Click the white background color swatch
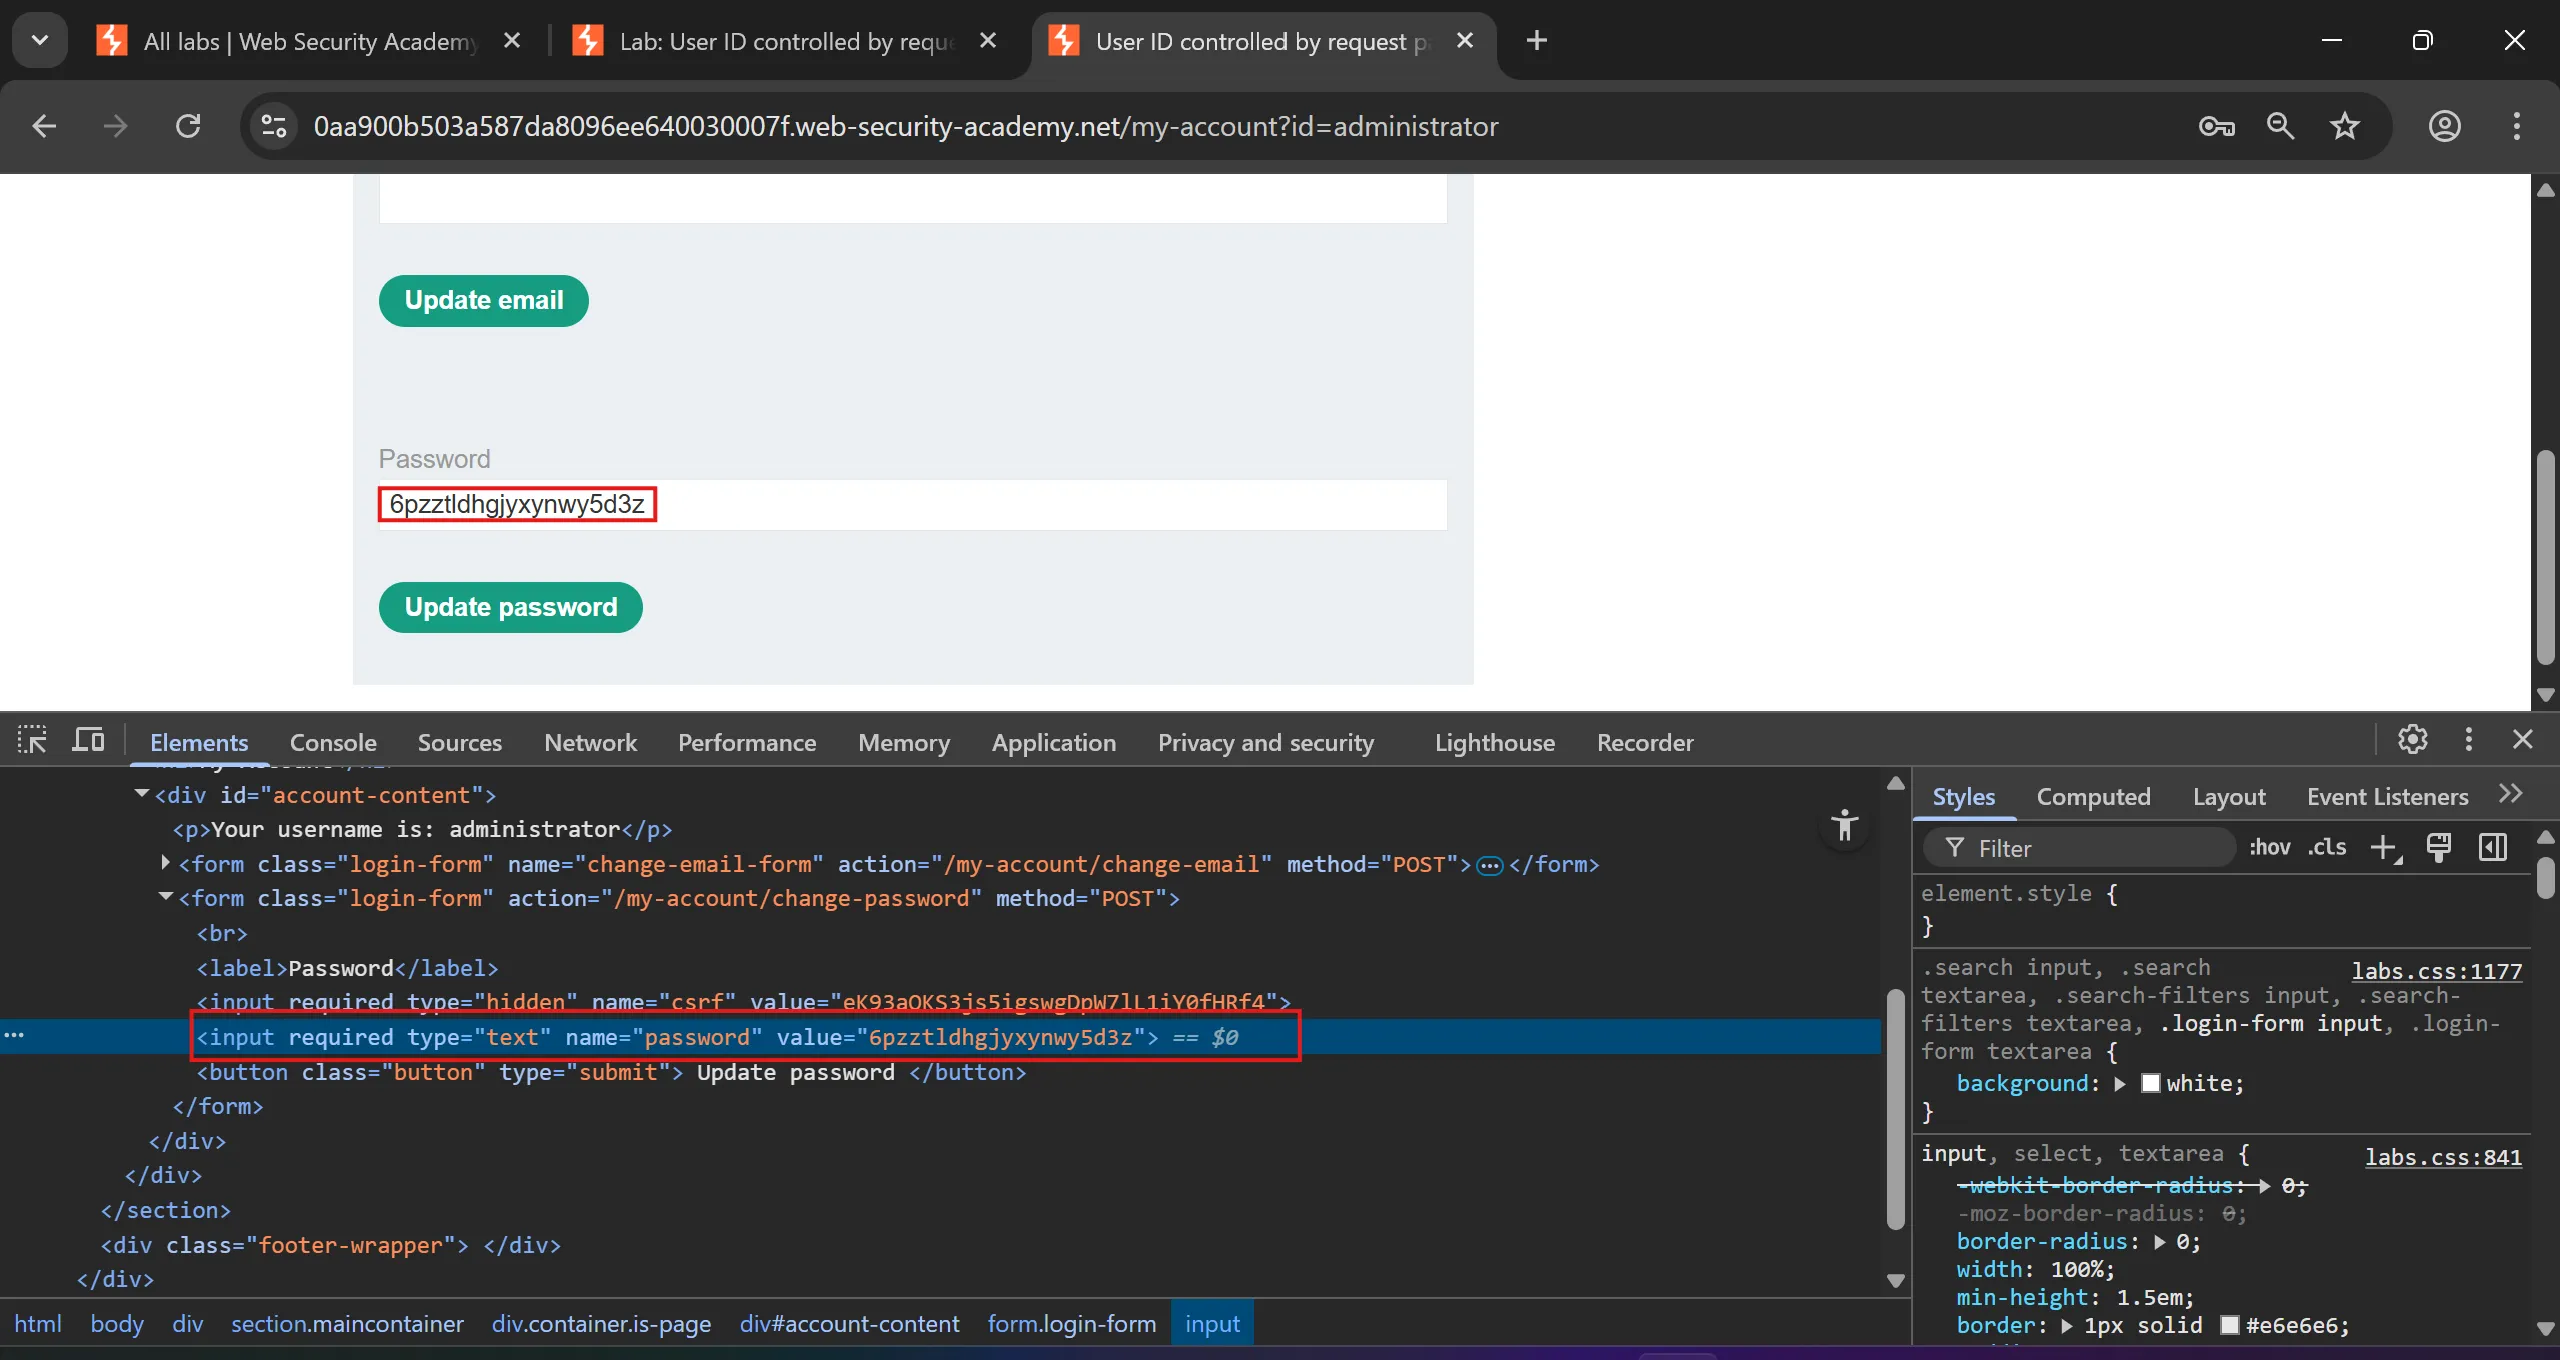 [2150, 1084]
